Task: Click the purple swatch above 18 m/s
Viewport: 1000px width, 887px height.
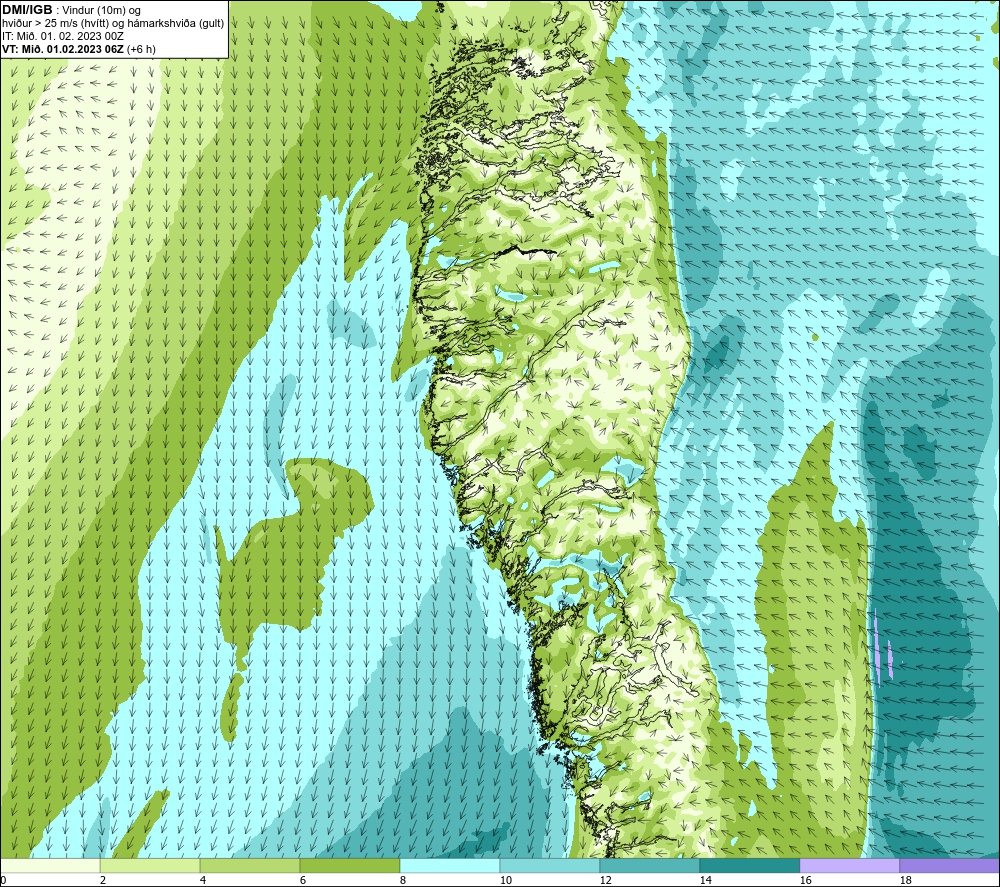Action: click(x=950, y=865)
